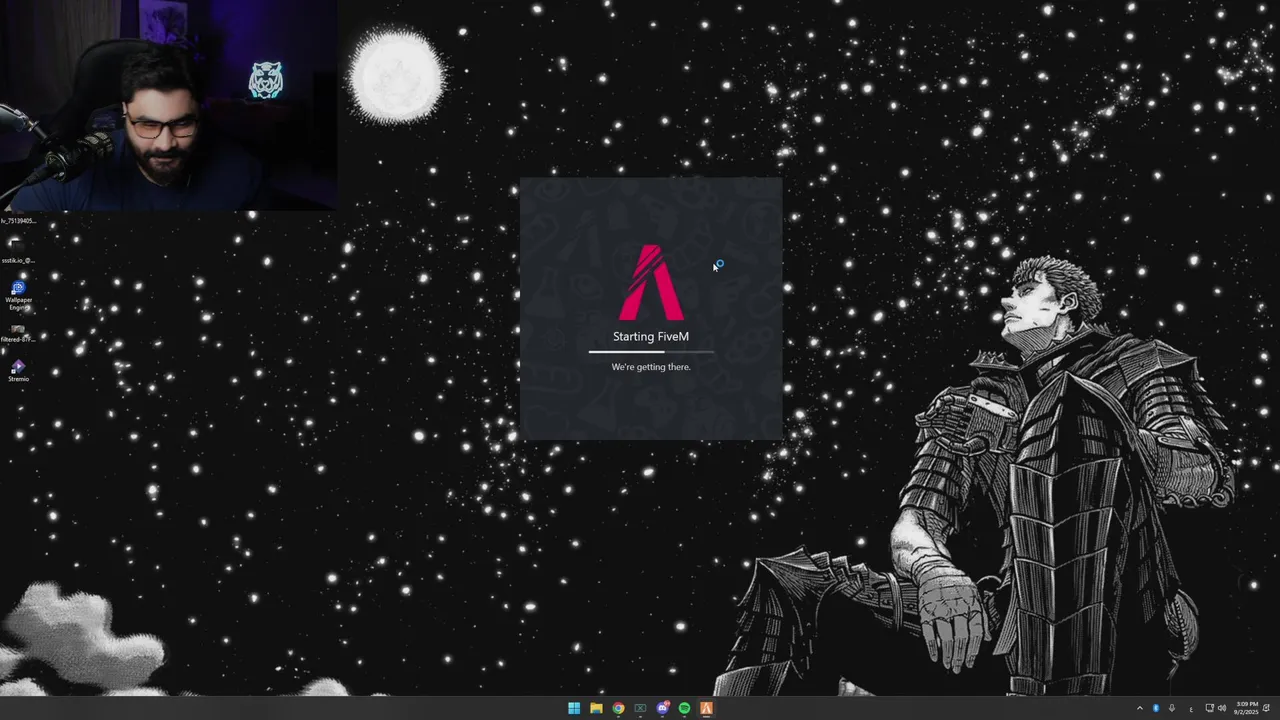Click the Bluetooth tray icon

click(x=1156, y=708)
